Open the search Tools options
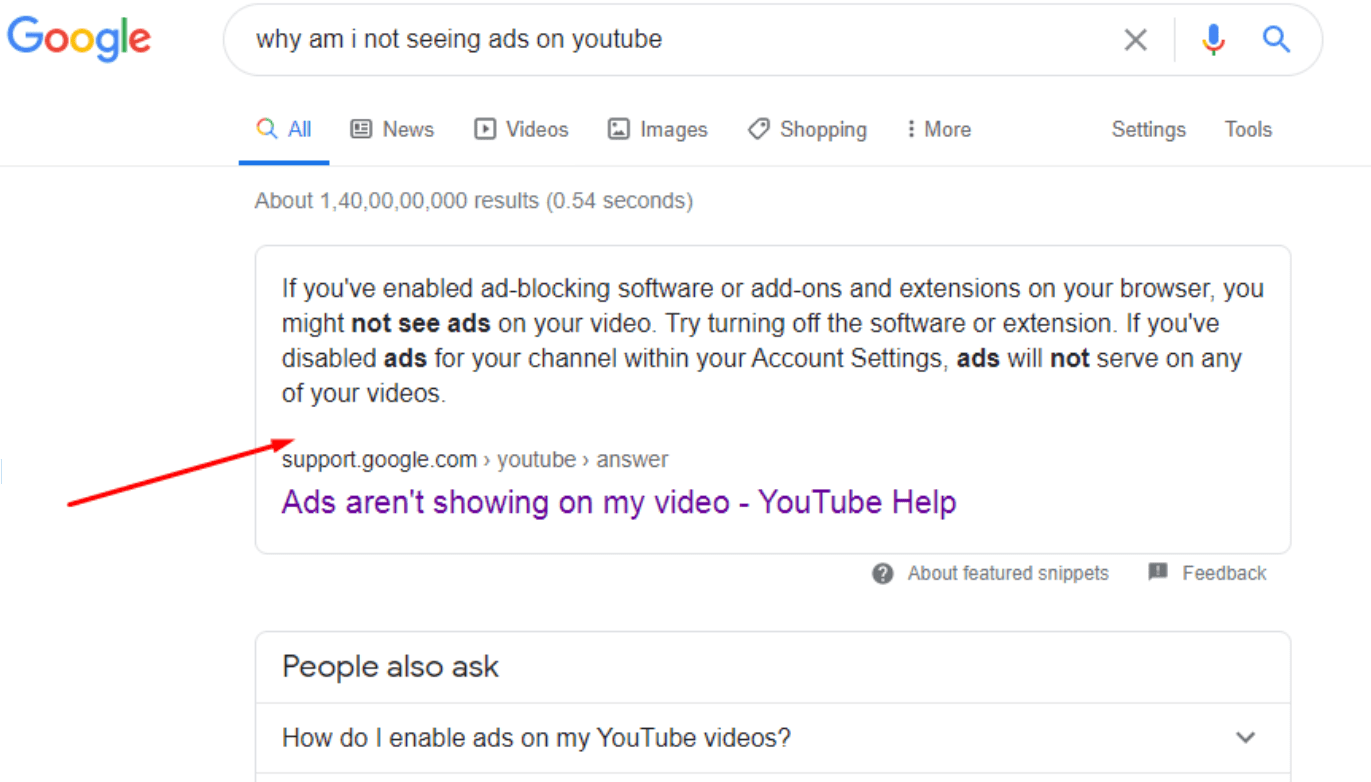This screenshot has width=1371, height=782. pos(1248,129)
